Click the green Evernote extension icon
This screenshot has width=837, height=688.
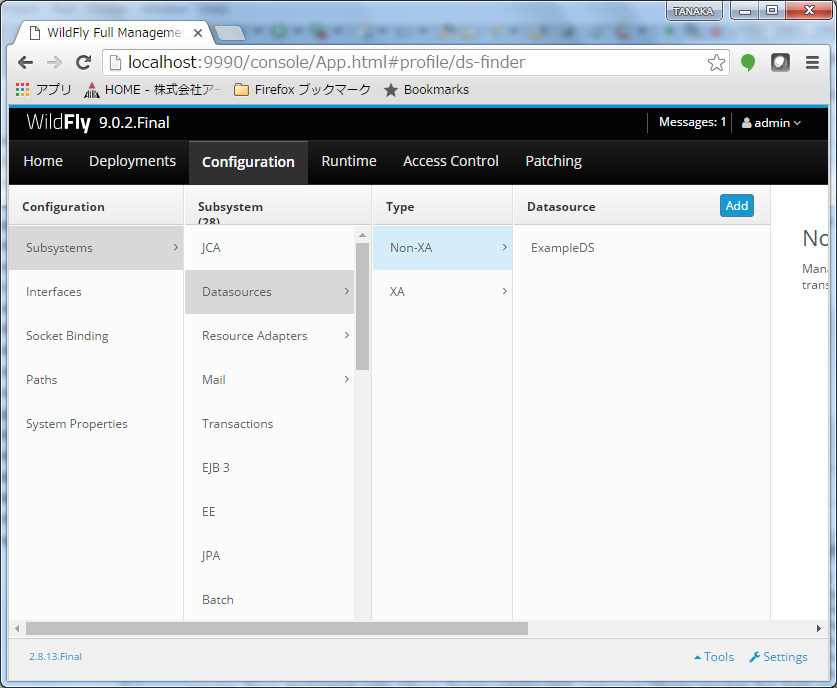pyautogui.click(x=748, y=63)
